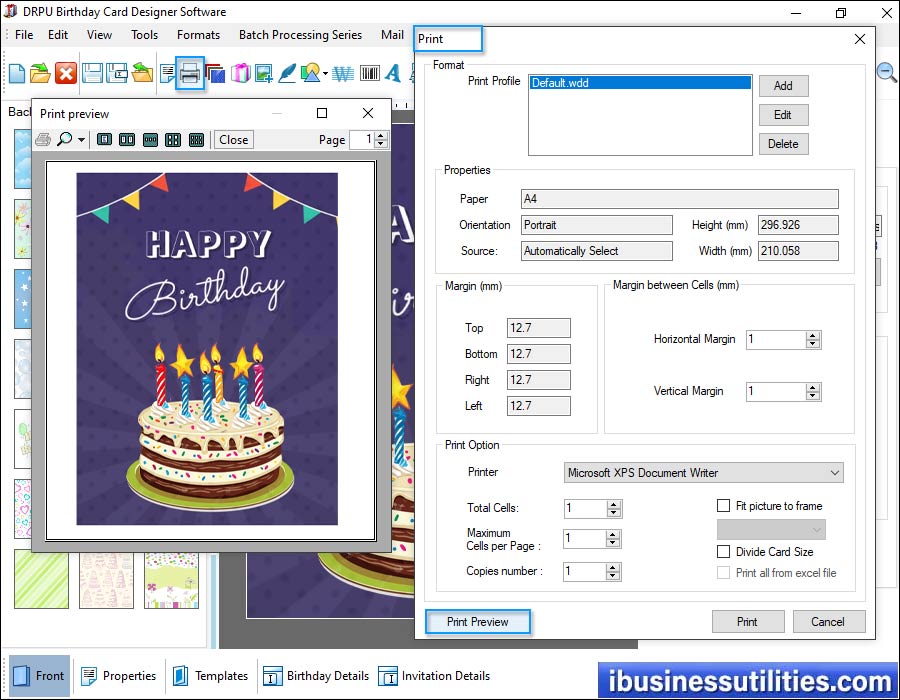Screen dimensions: 900x700
Task: Click the barcode tool icon
Action: tap(369, 73)
